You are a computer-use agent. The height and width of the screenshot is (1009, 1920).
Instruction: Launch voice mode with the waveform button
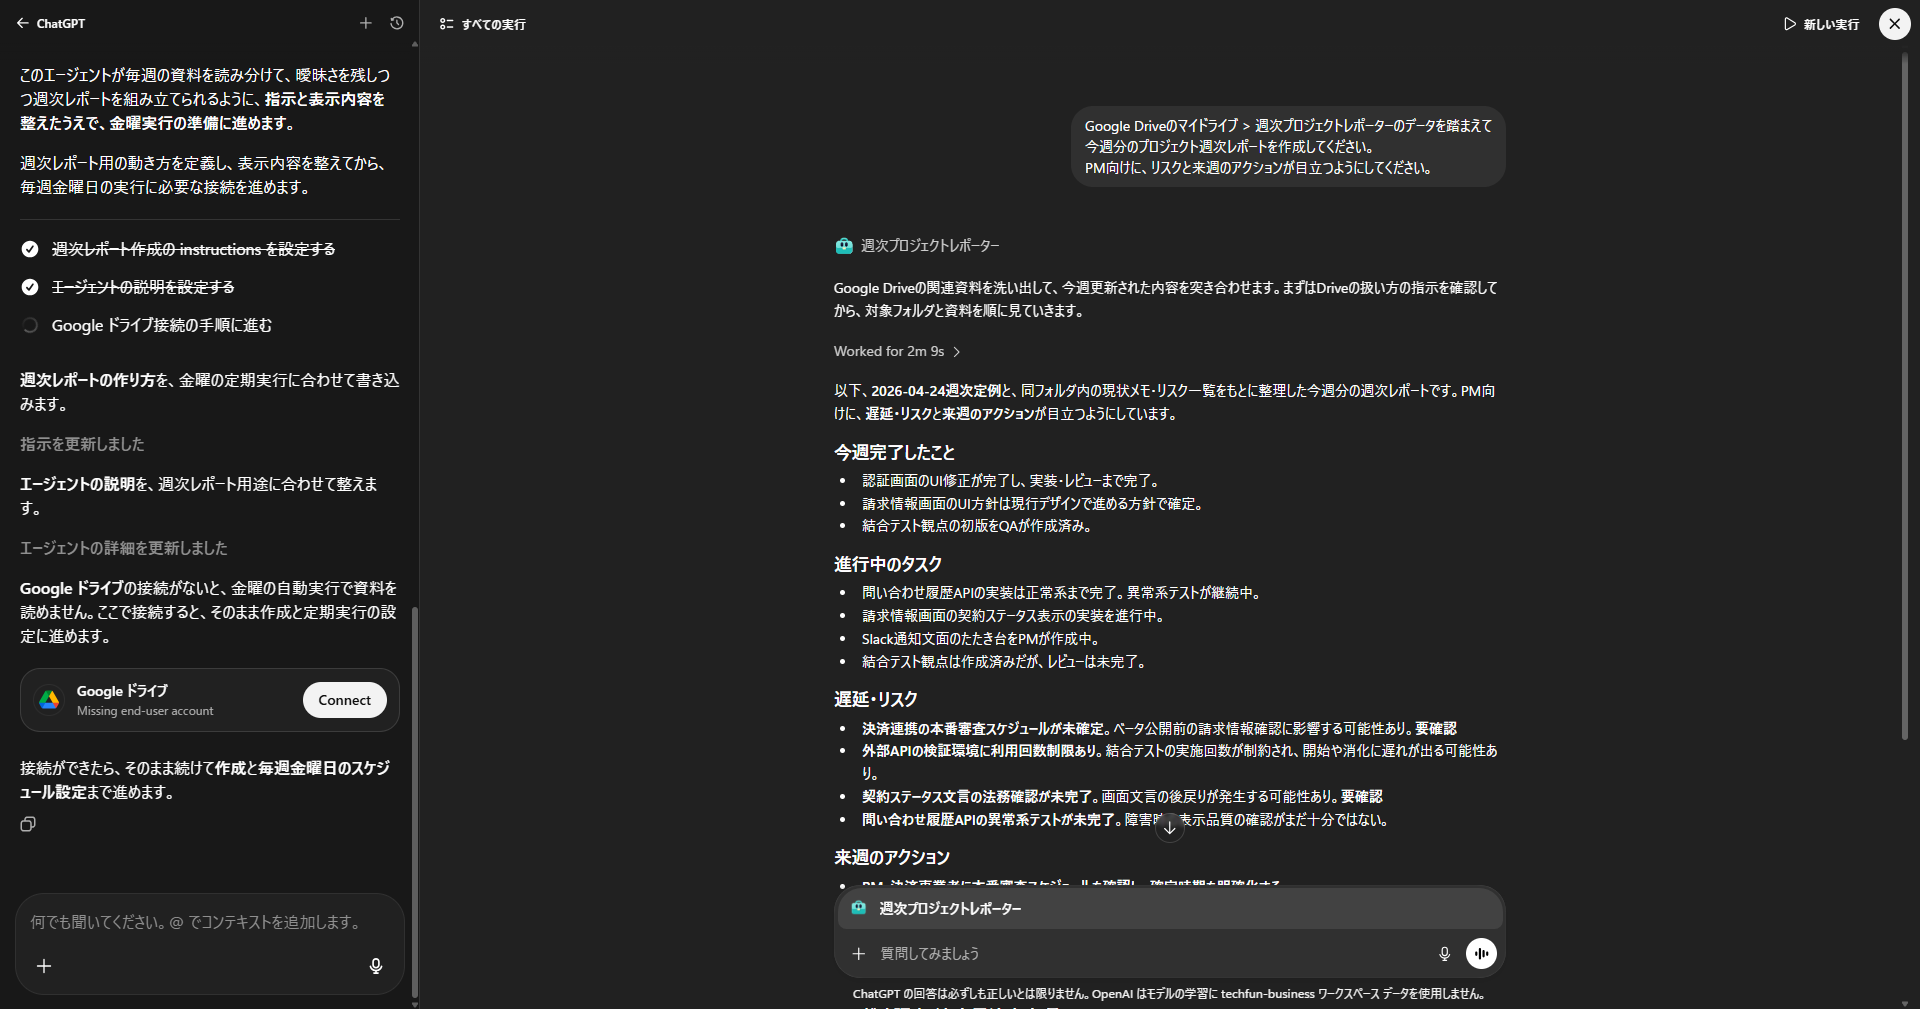tap(1481, 953)
